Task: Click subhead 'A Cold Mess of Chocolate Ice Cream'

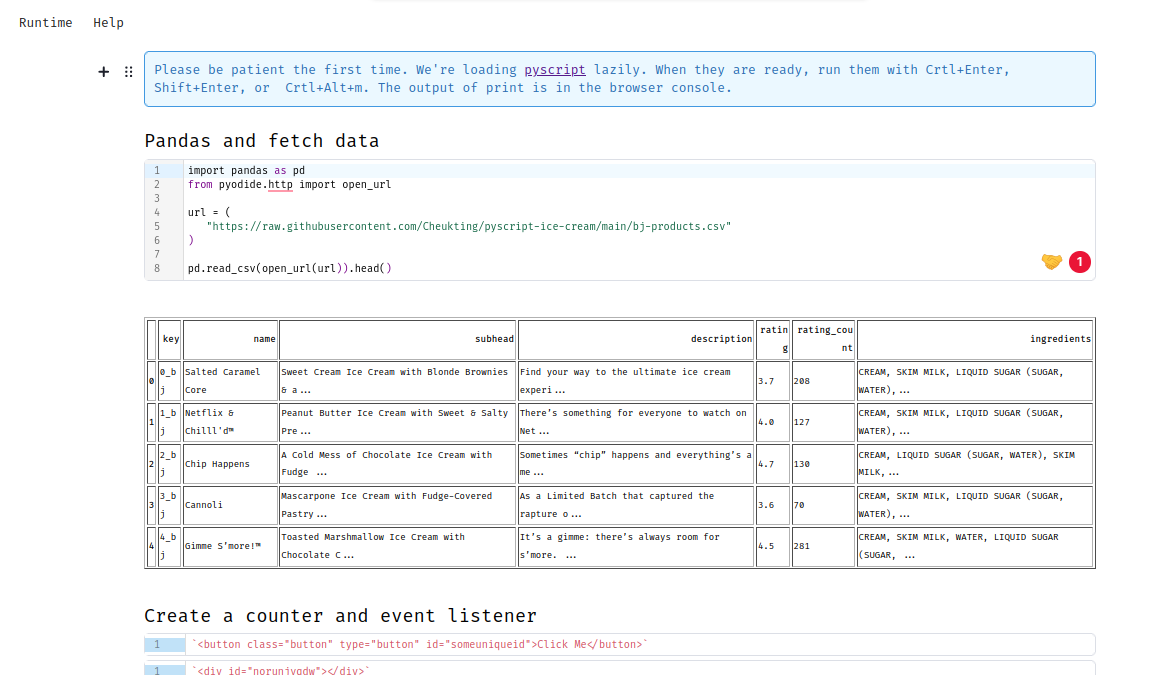Action: (398, 464)
